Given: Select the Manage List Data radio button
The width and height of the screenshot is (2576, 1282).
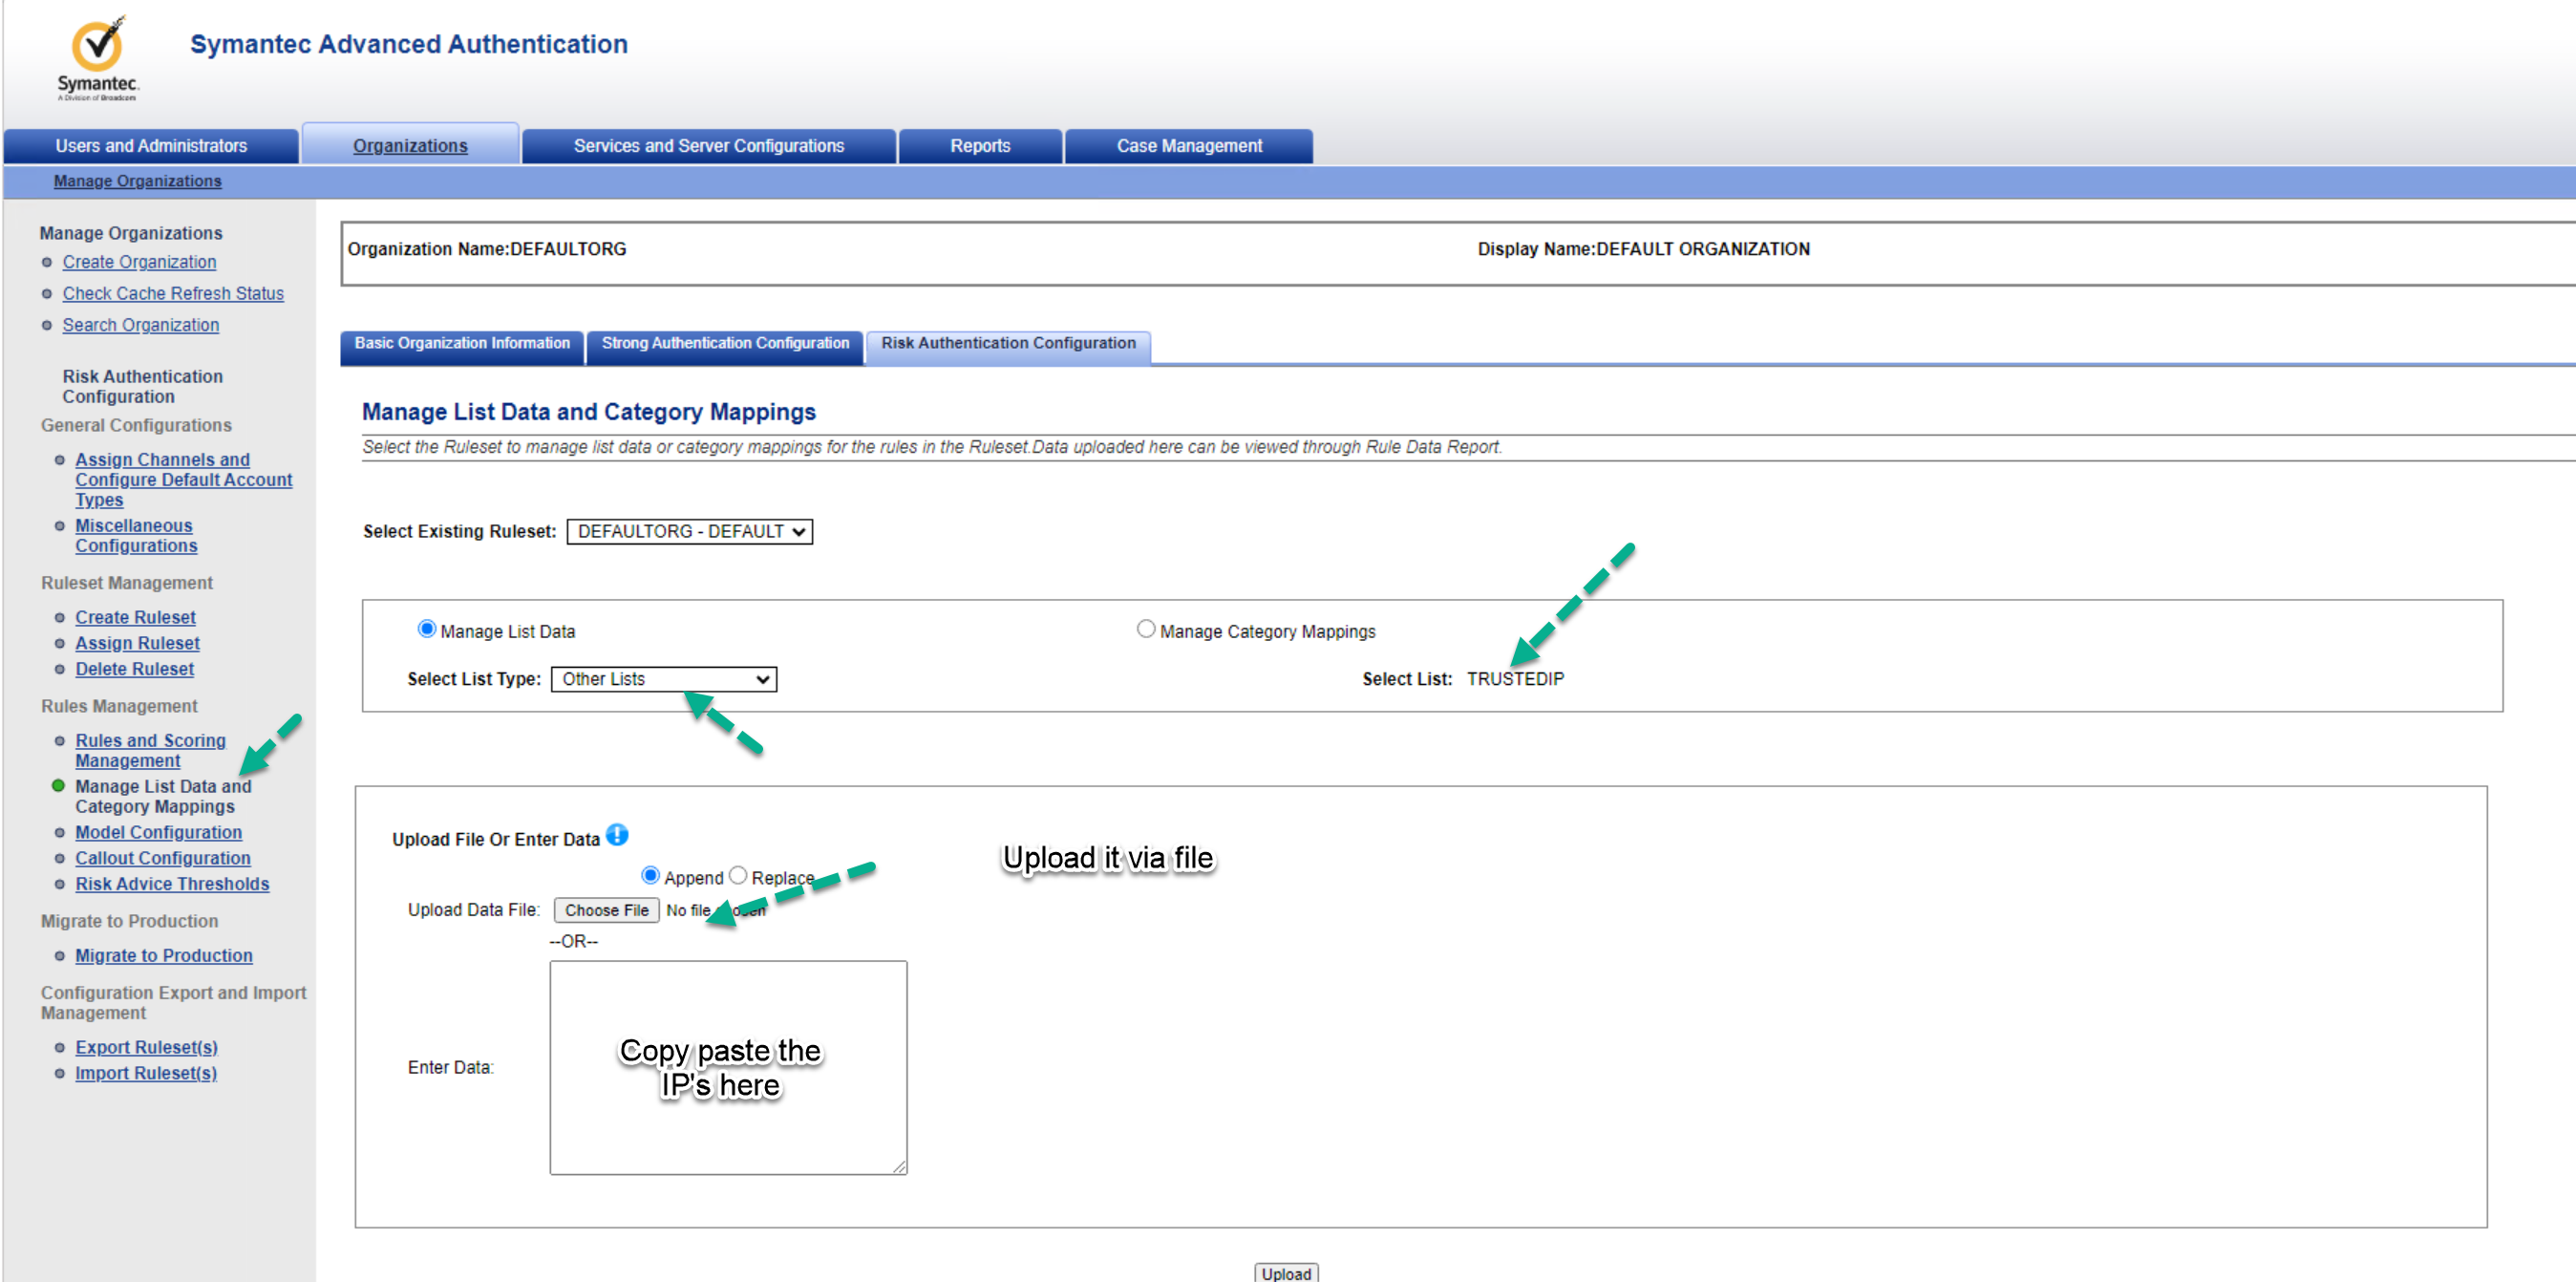Looking at the screenshot, I should [x=427, y=629].
